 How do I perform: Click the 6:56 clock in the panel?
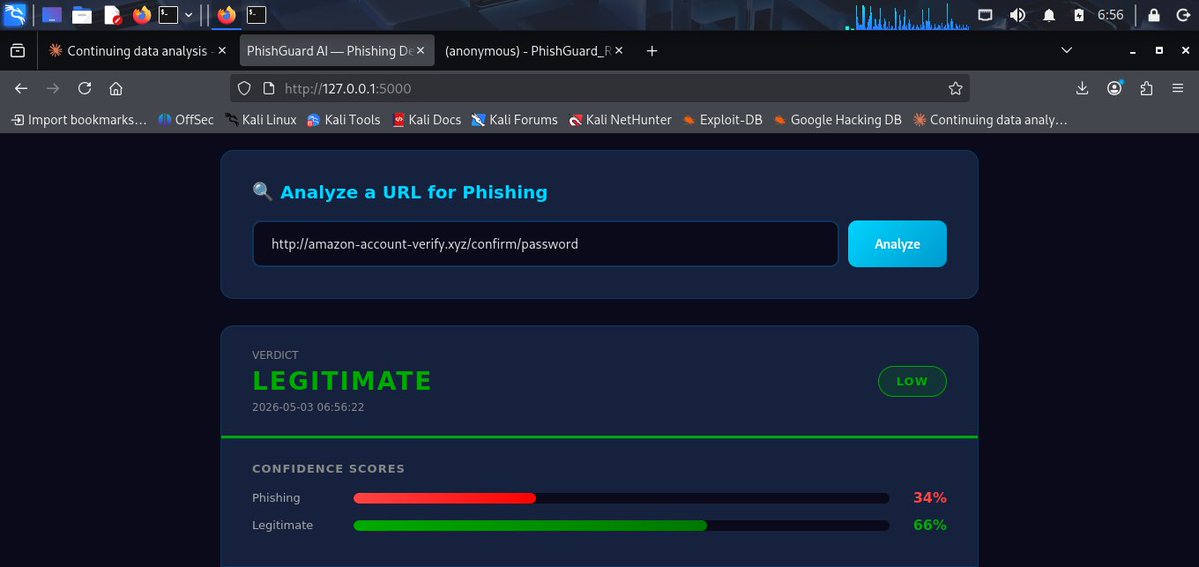[1110, 15]
